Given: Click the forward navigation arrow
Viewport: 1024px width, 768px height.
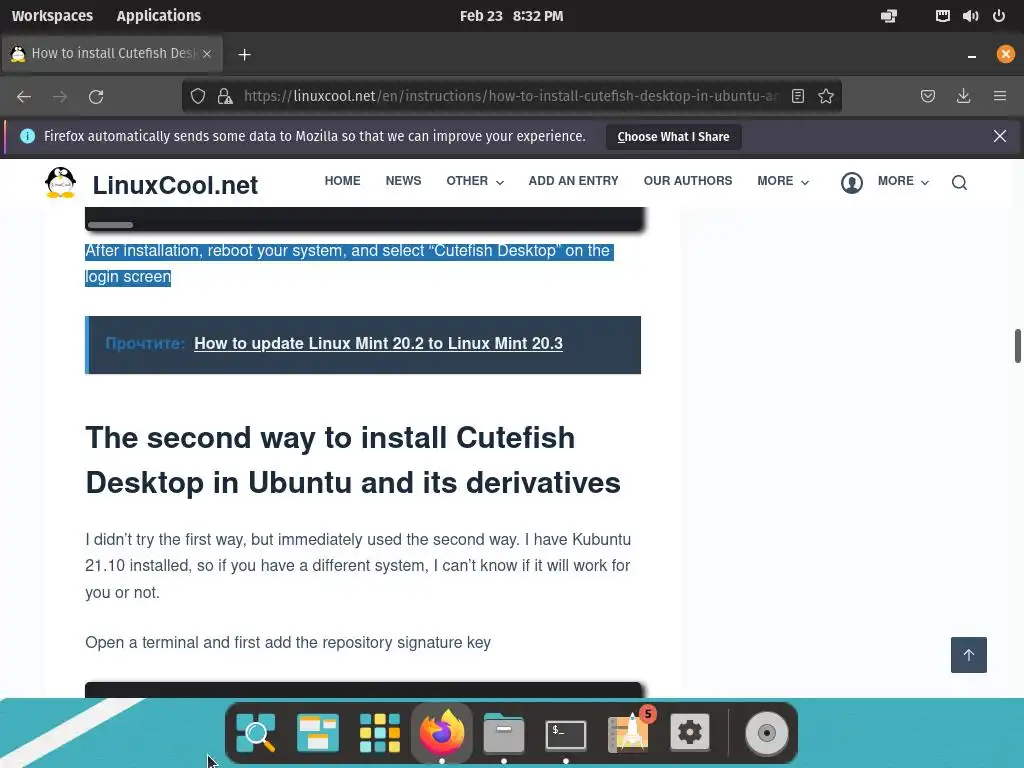Looking at the screenshot, I should [60, 97].
